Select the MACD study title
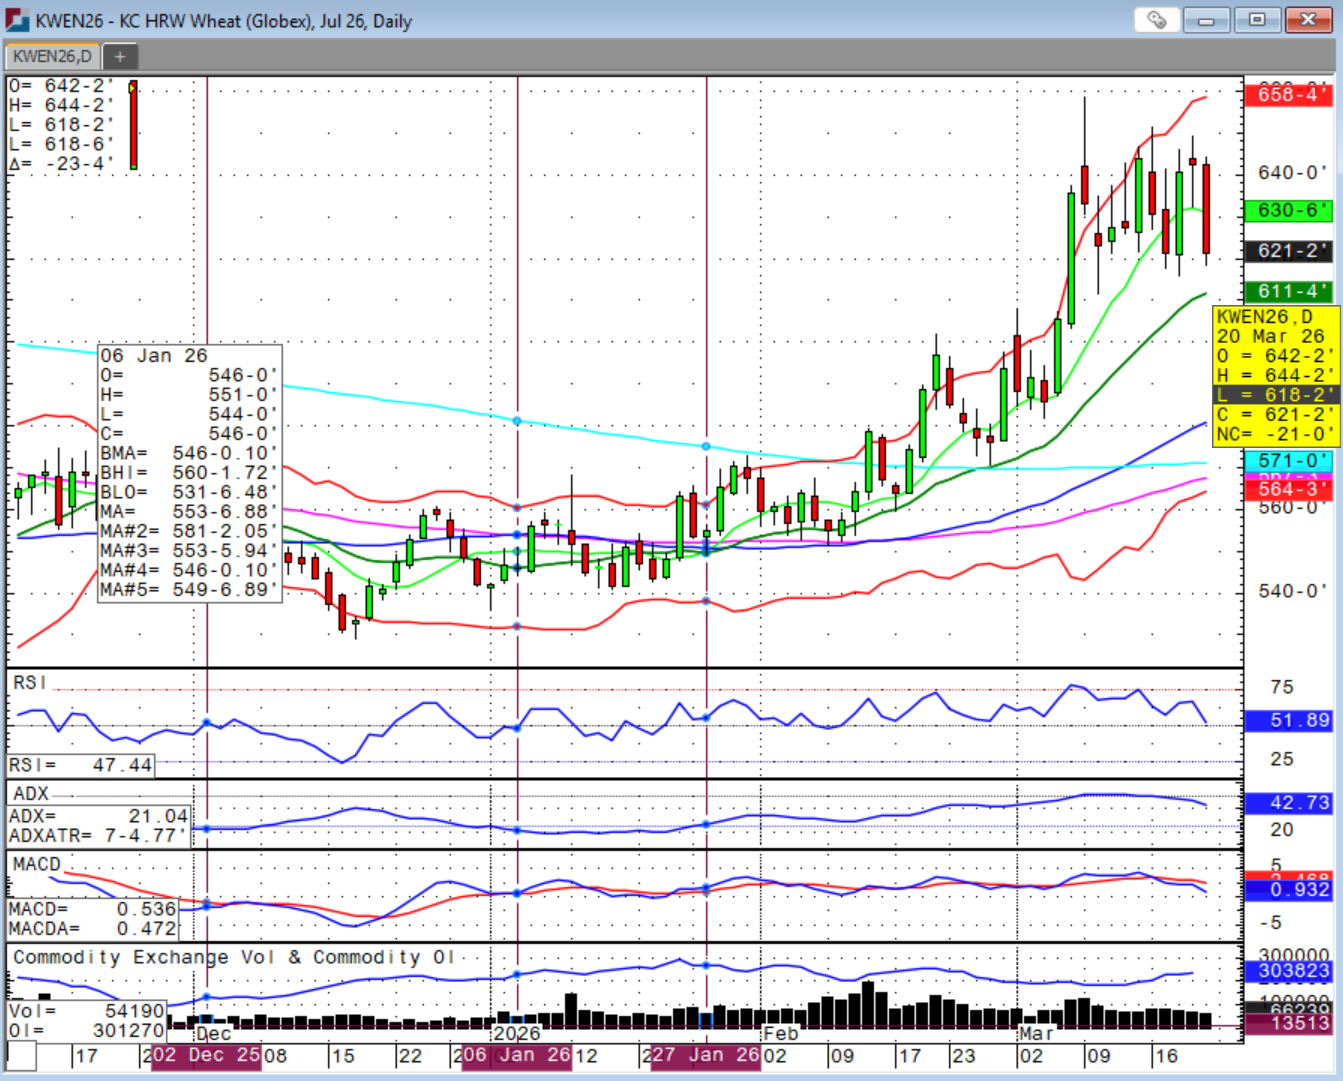This screenshot has height=1081, width=1343. click(37, 864)
